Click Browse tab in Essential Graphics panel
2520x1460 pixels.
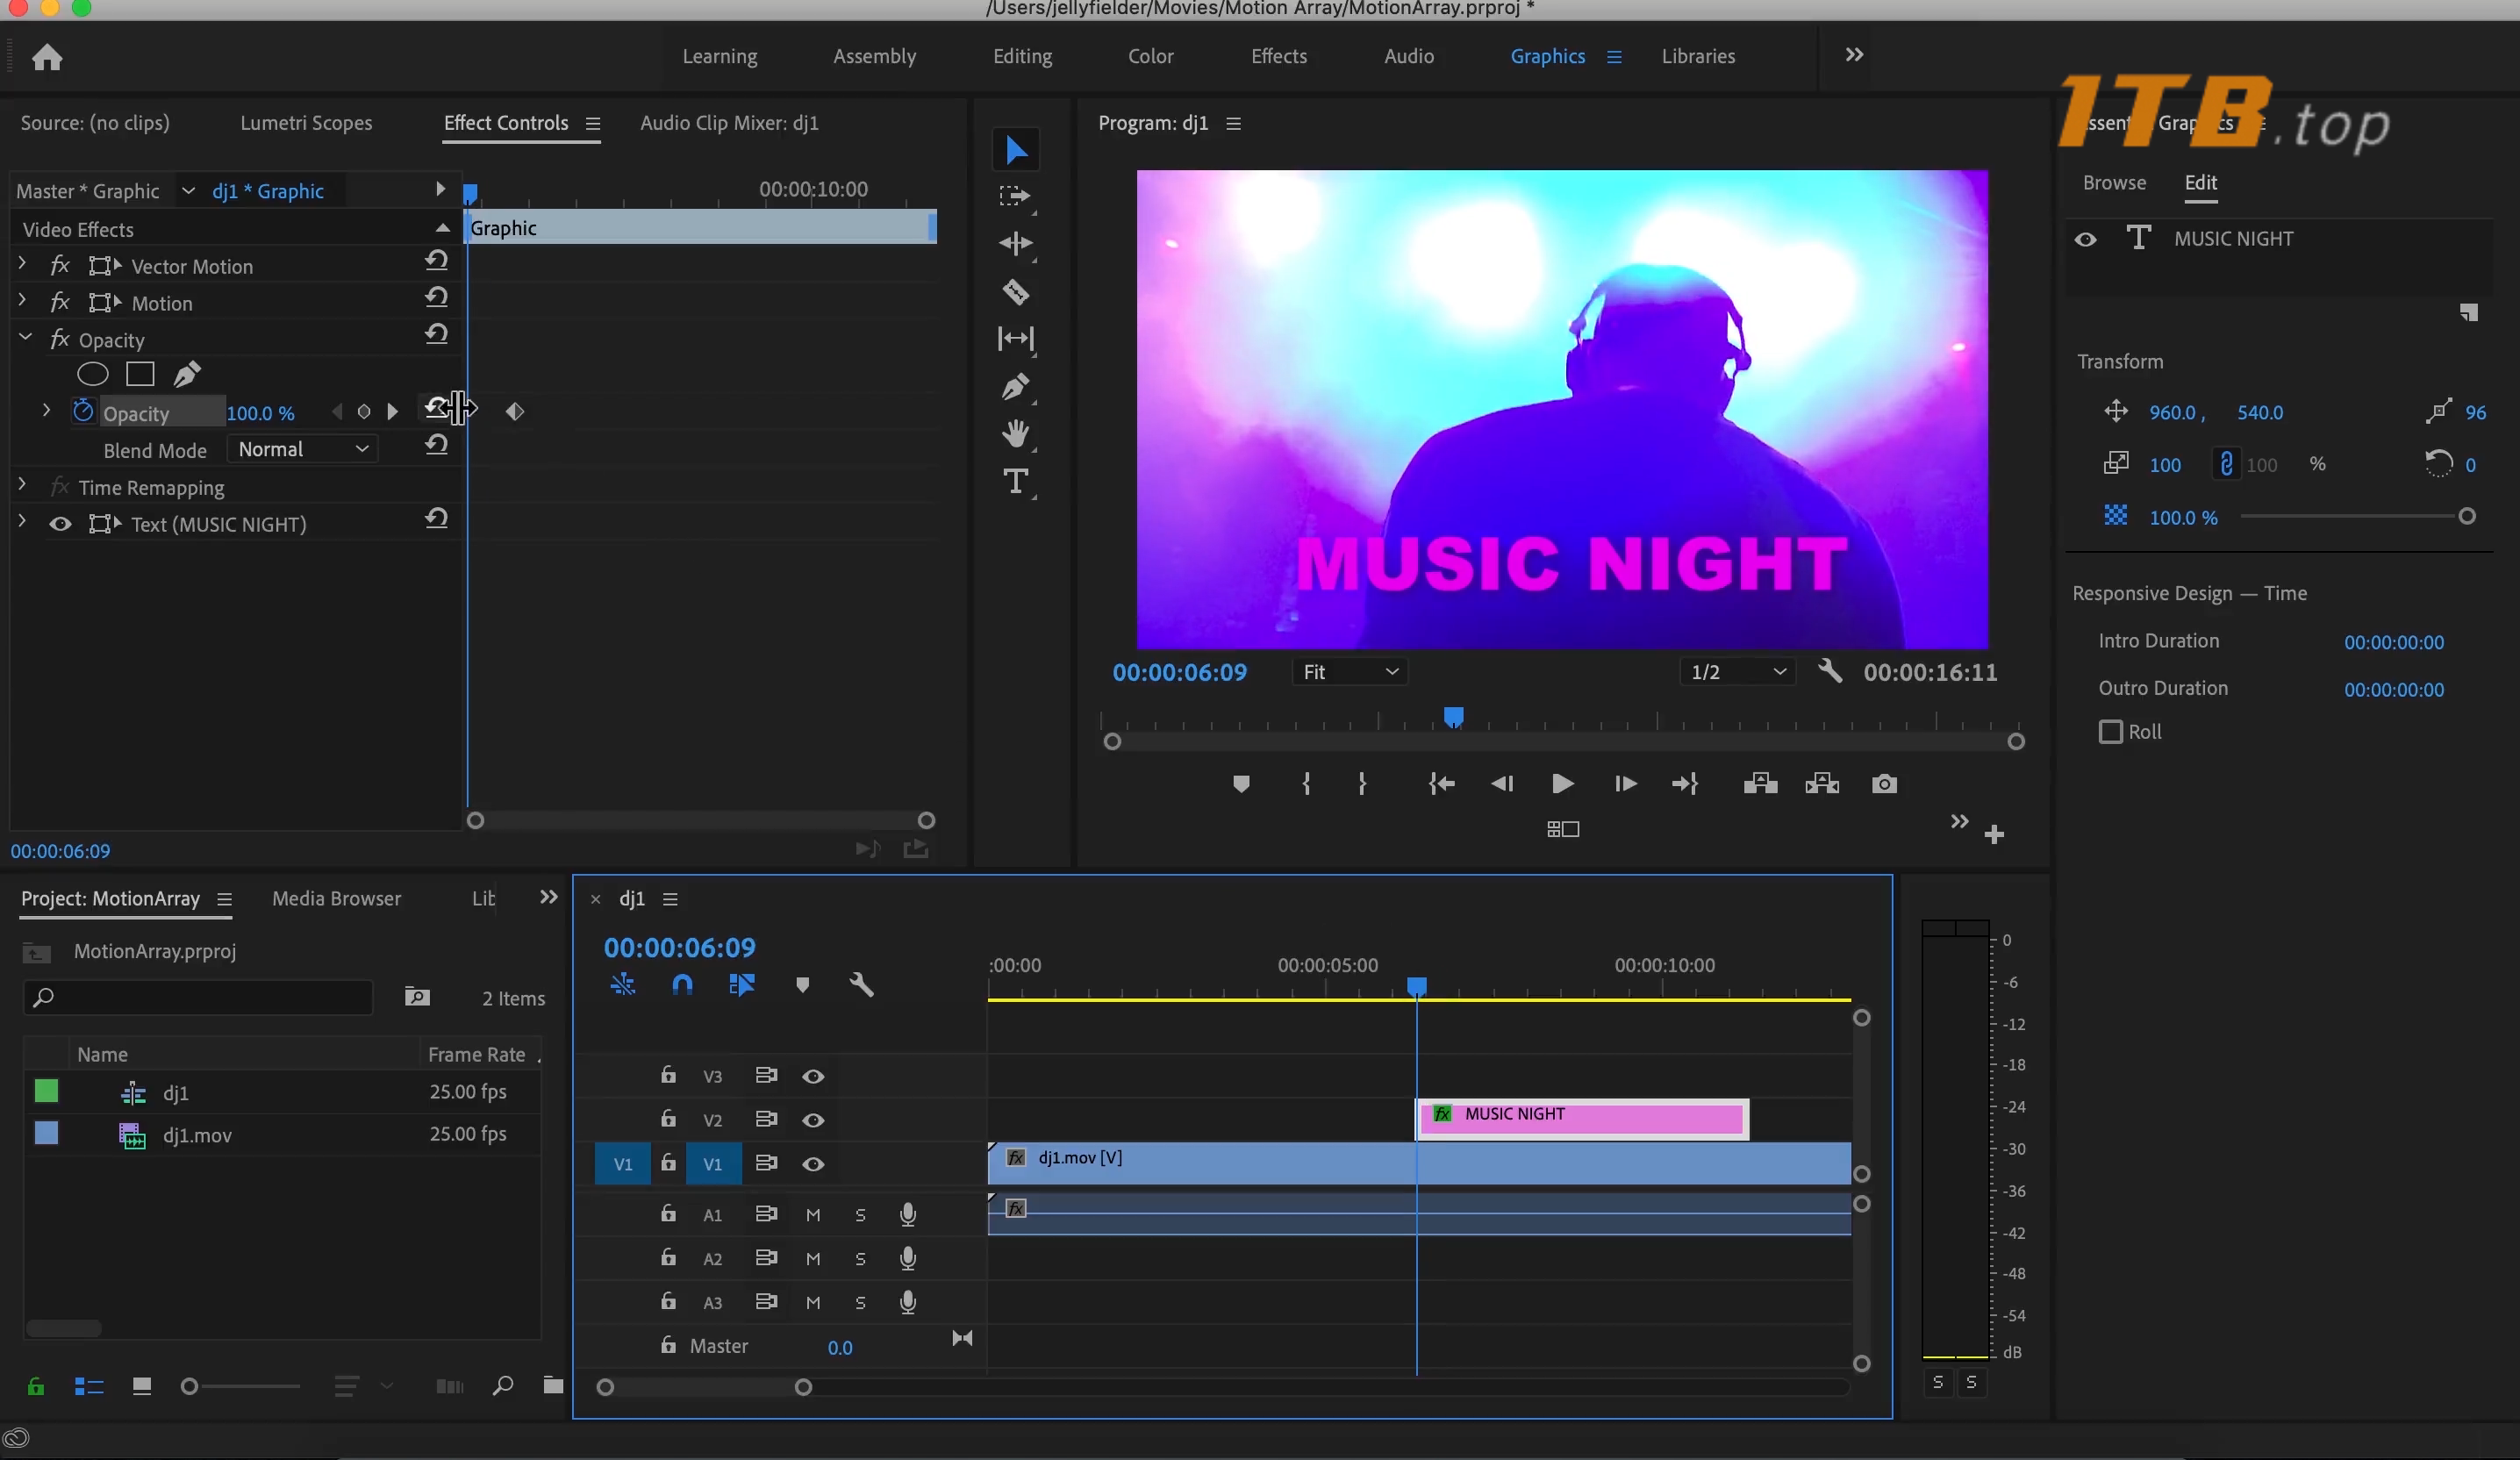click(2114, 181)
